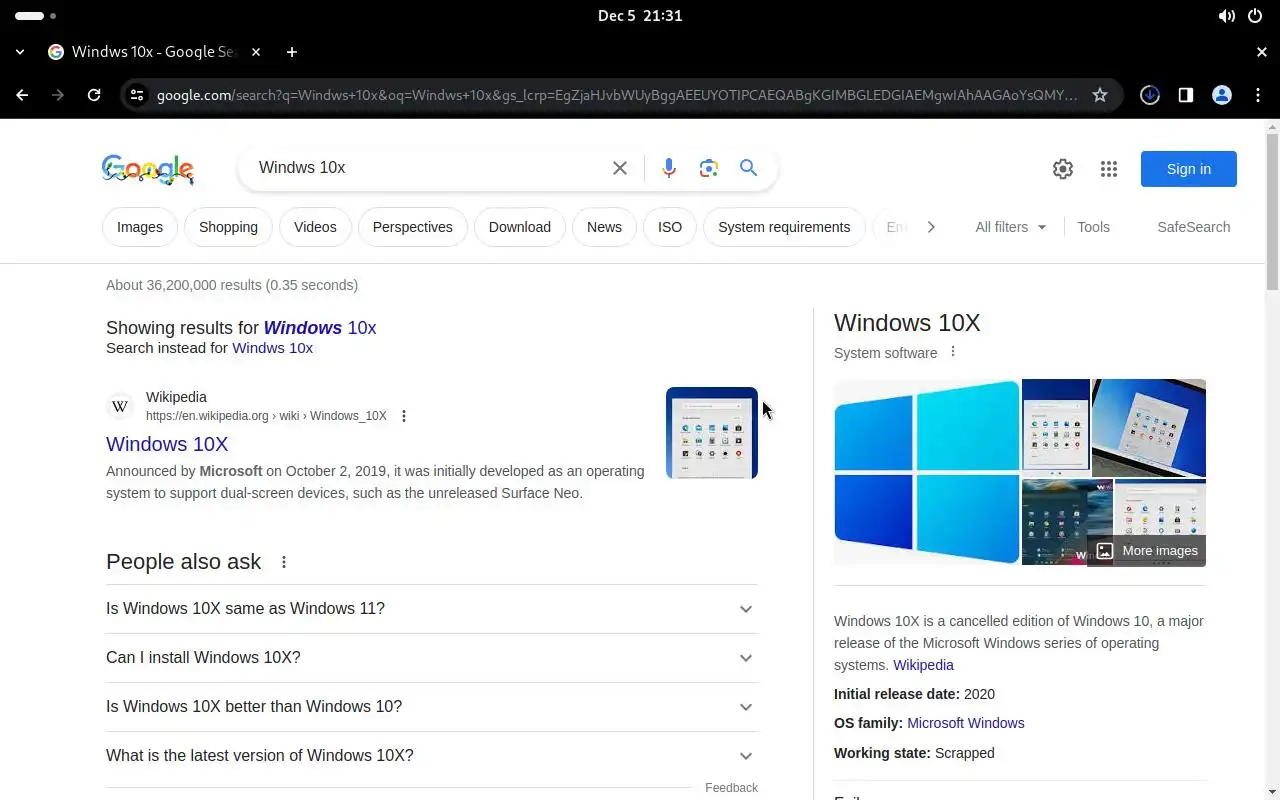
Task: Show more filter chips with right arrow
Action: point(931,227)
